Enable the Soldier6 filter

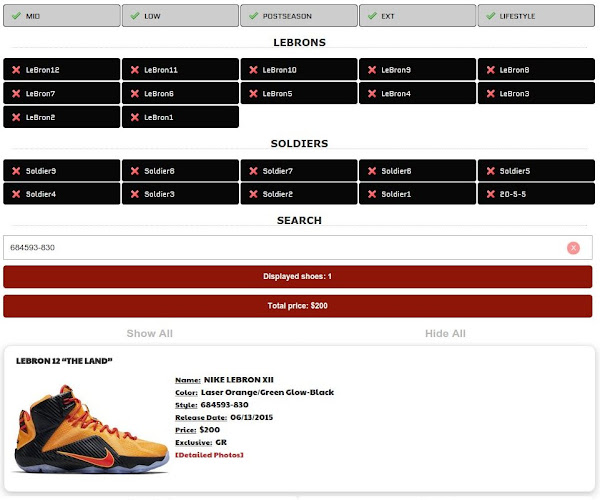(x=417, y=171)
